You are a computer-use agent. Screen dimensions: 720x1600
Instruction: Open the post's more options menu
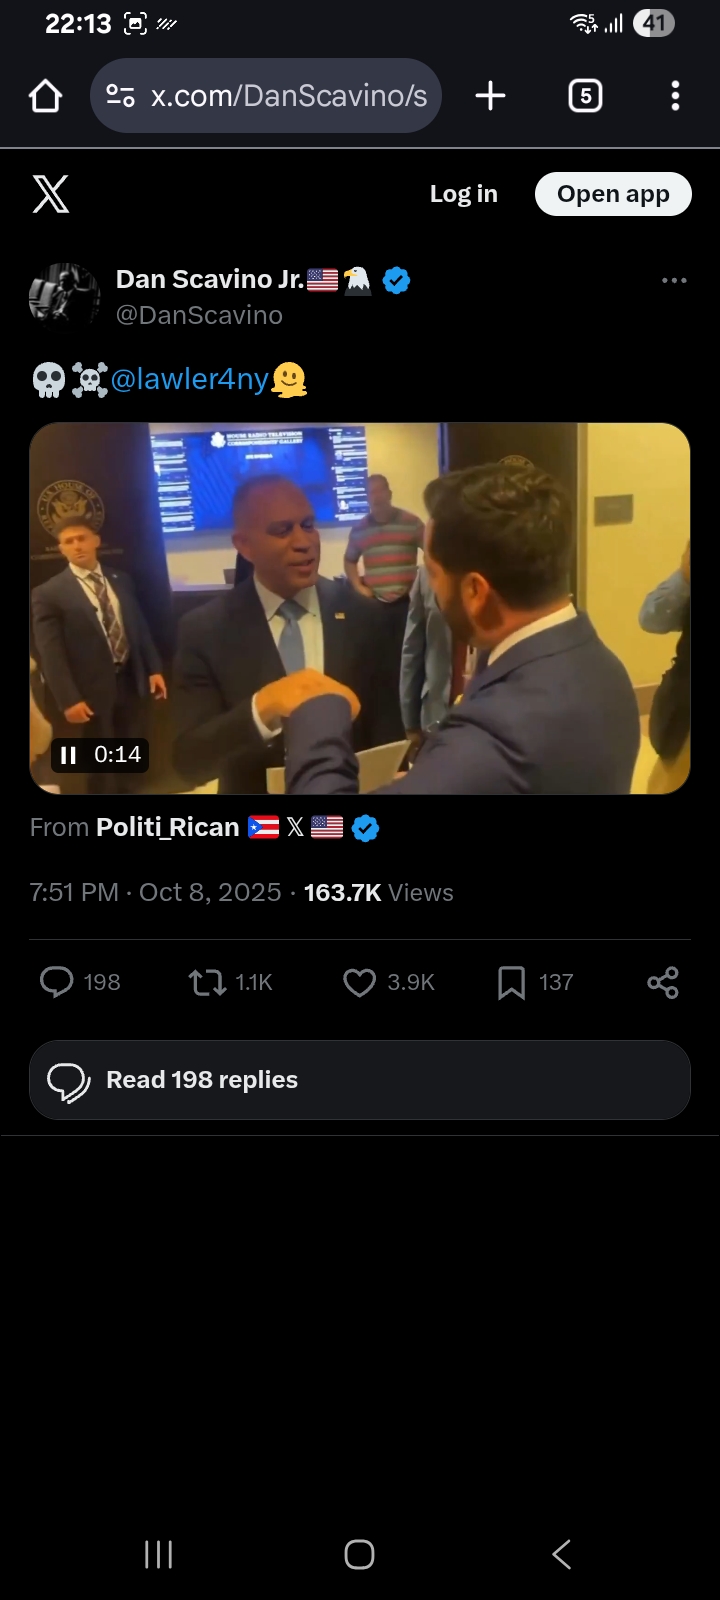(x=674, y=281)
